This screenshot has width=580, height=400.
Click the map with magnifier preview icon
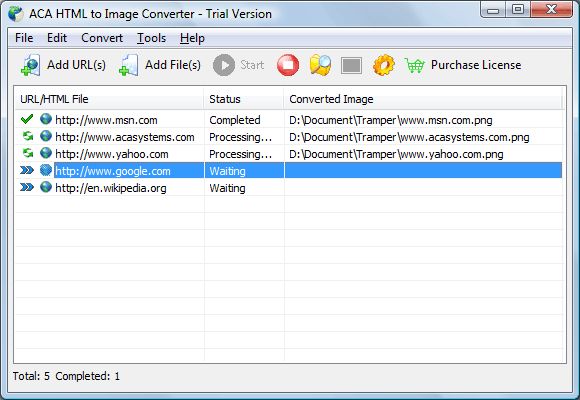[x=320, y=65]
